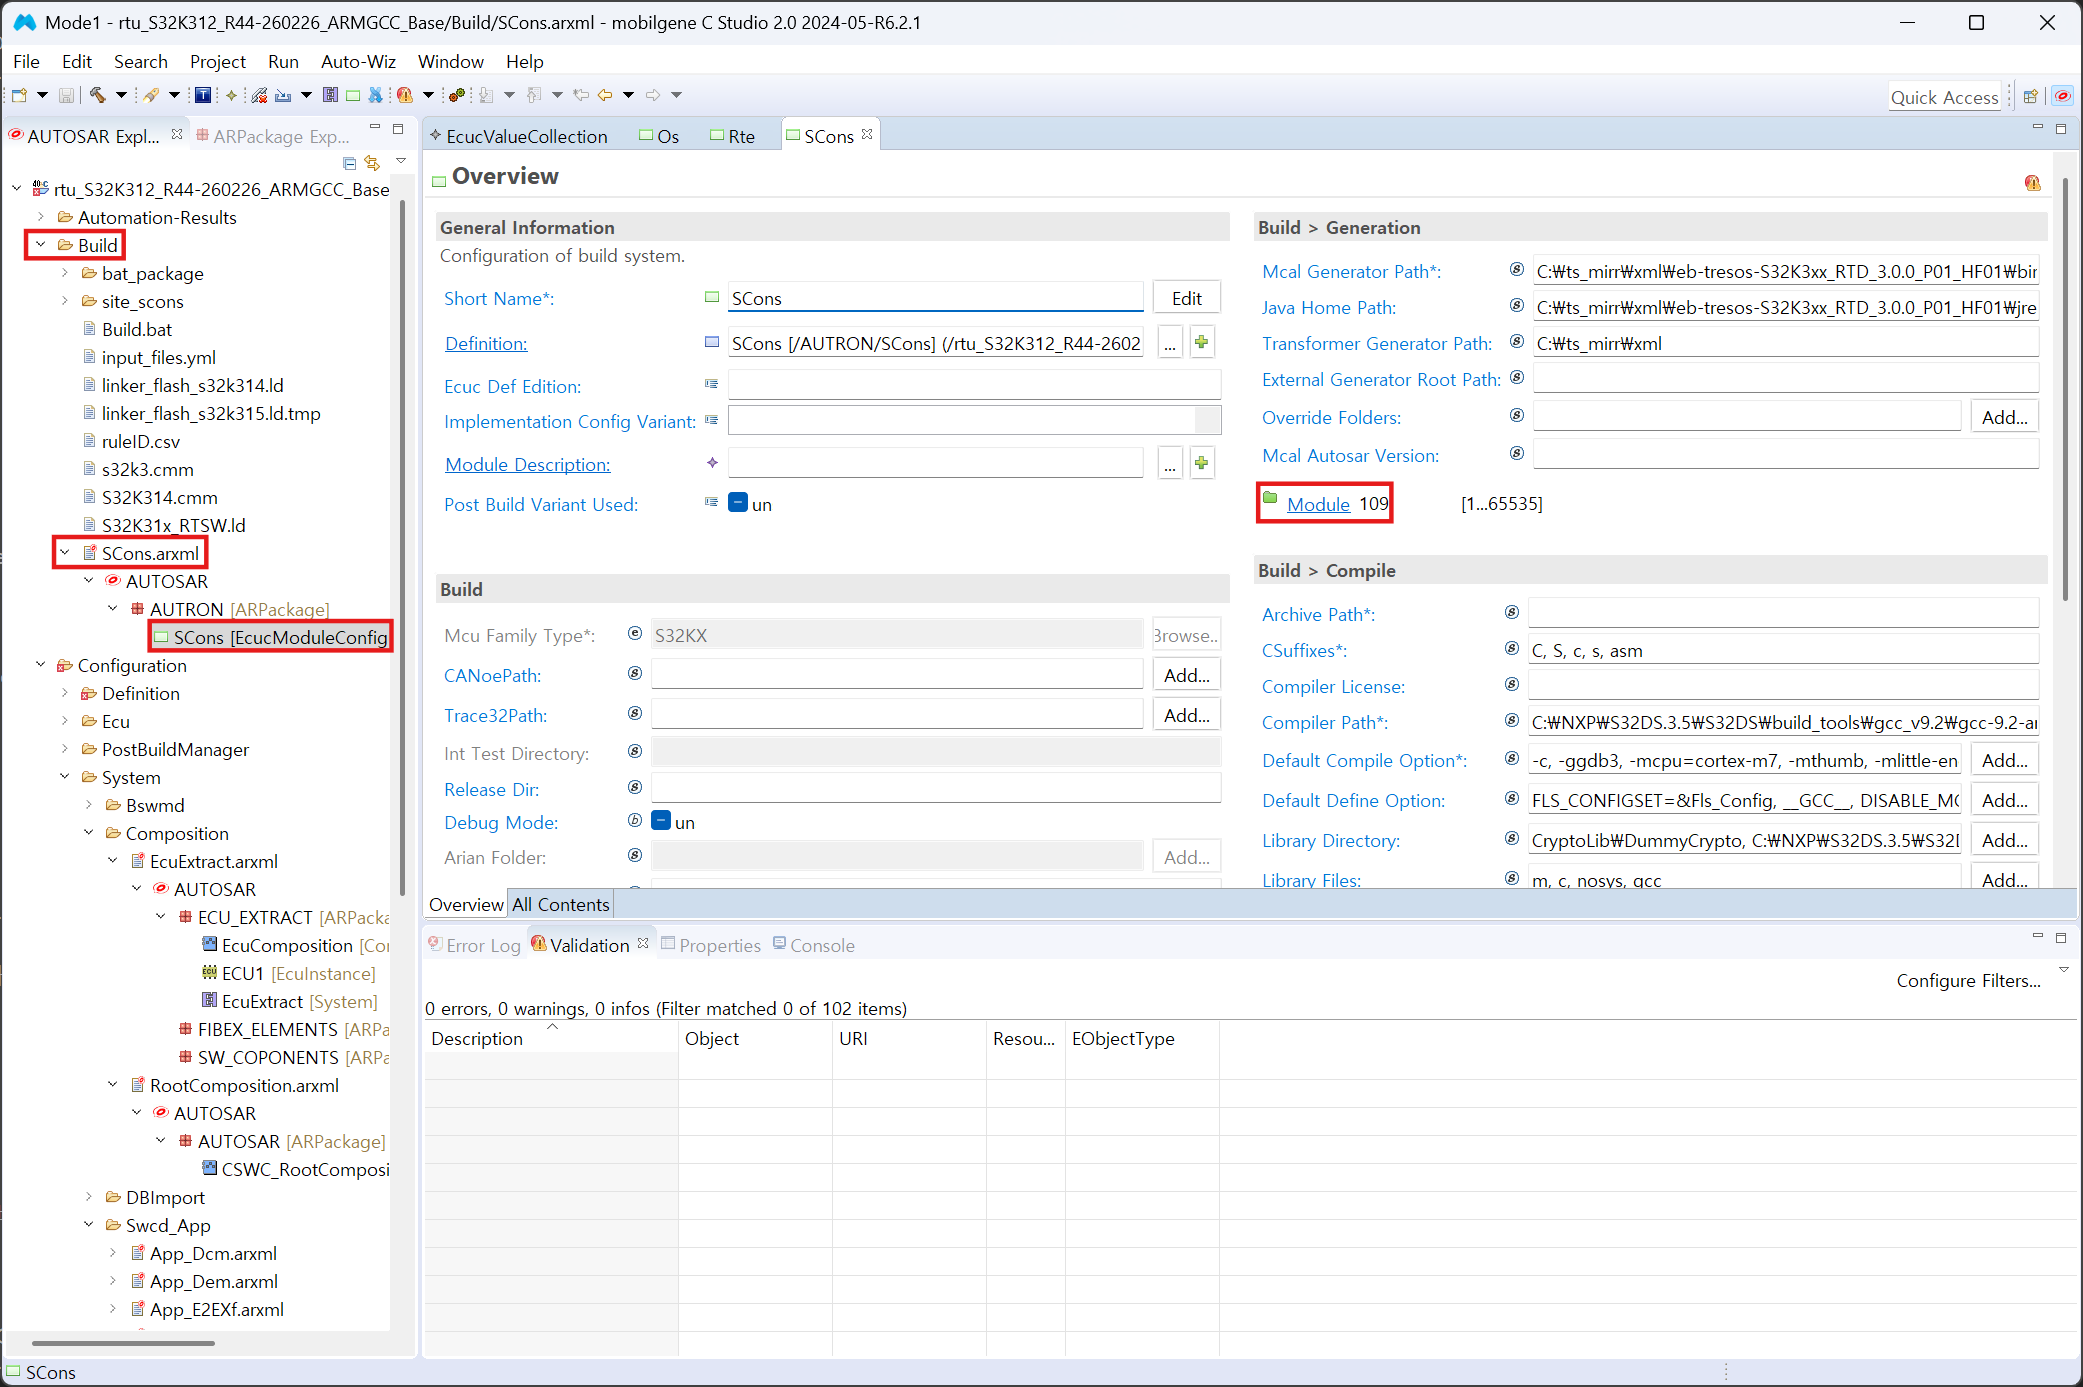This screenshot has width=2083, height=1387.
Task: Expand the DBImport folder
Action: pyautogui.click(x=89, y=1197)
